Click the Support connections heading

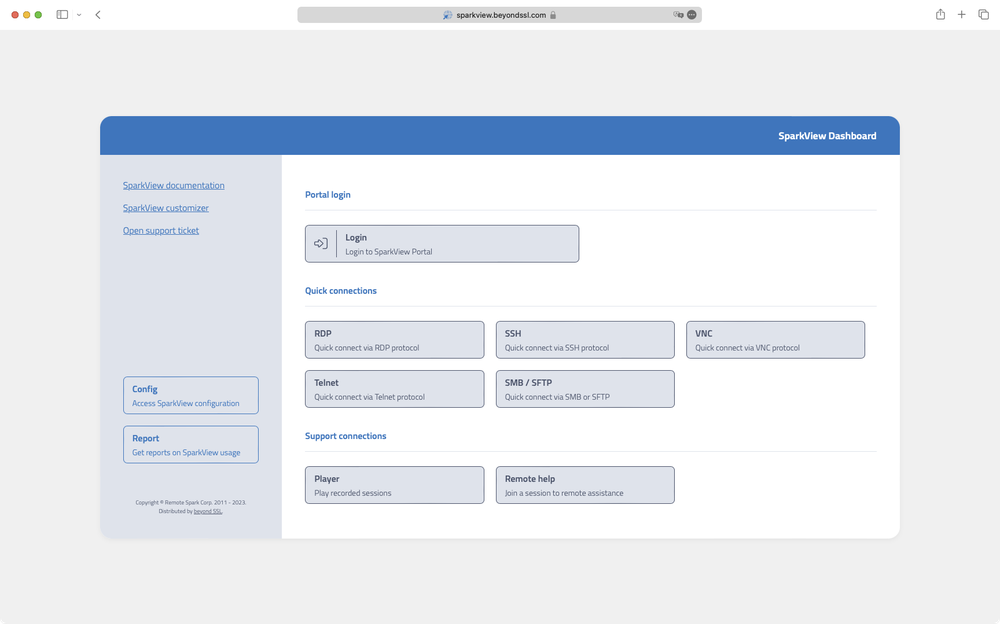(x=346, y=436)
